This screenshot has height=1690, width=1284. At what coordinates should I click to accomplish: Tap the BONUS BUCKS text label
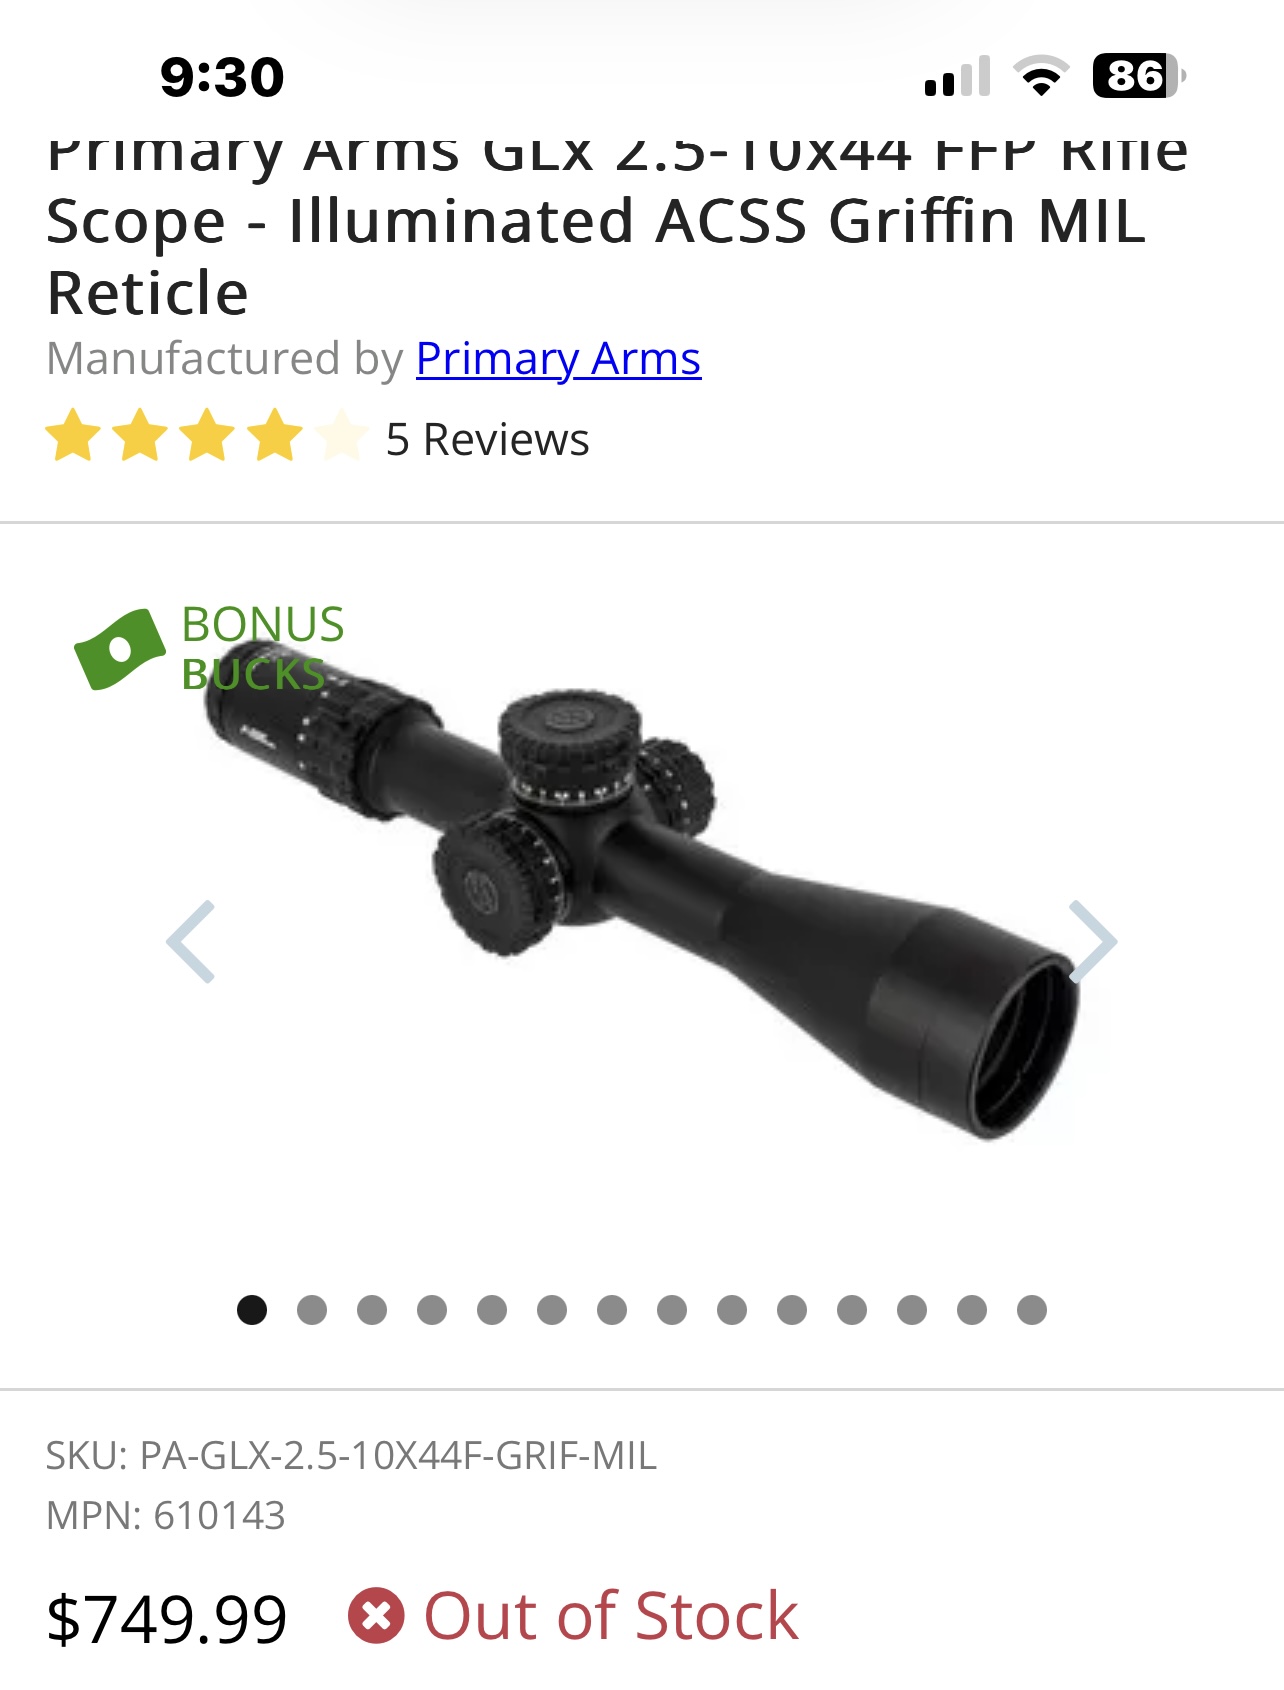[263, 648]
